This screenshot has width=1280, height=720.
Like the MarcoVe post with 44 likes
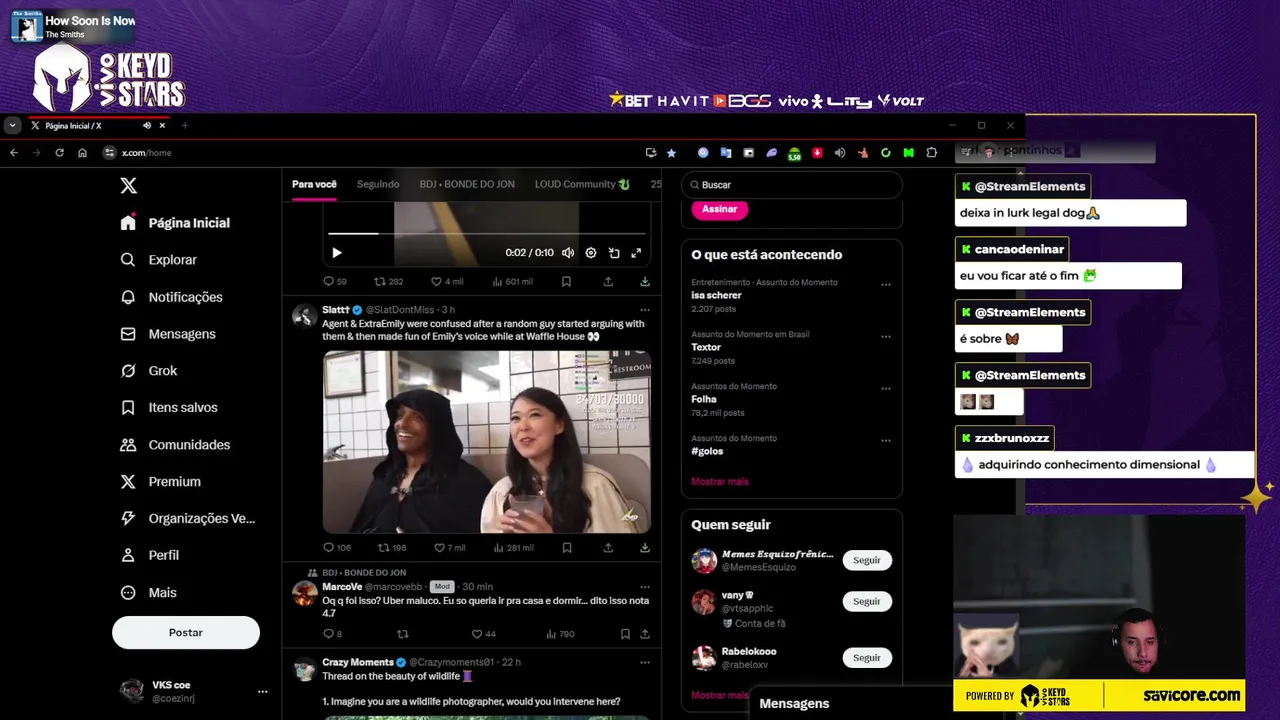(484, 634)
